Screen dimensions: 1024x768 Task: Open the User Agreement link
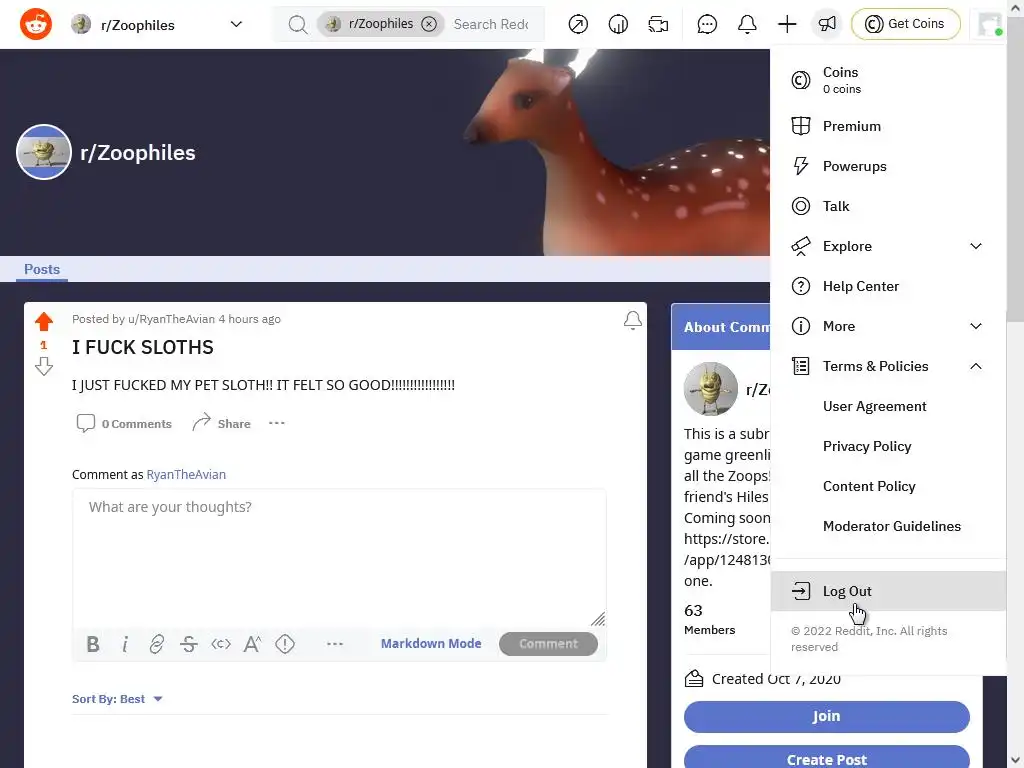[x=874, y=406]
